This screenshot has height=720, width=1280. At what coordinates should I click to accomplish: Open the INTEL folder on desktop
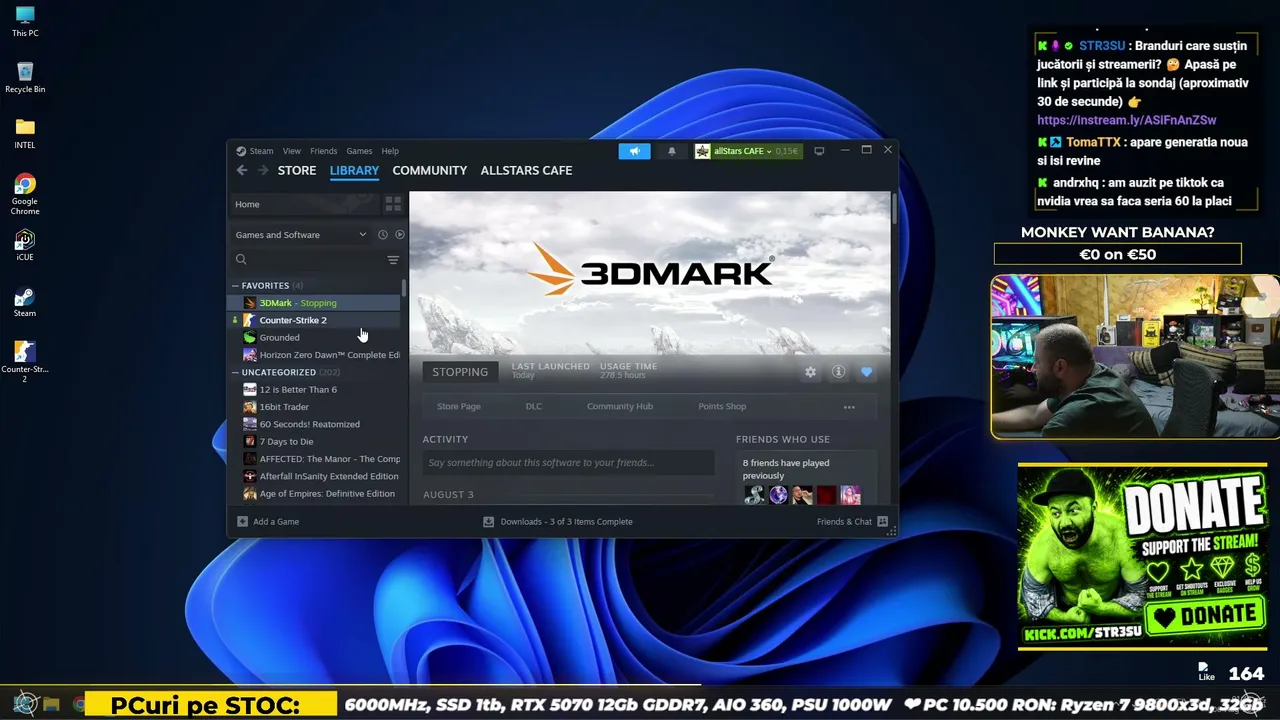(x=25, y=134)
